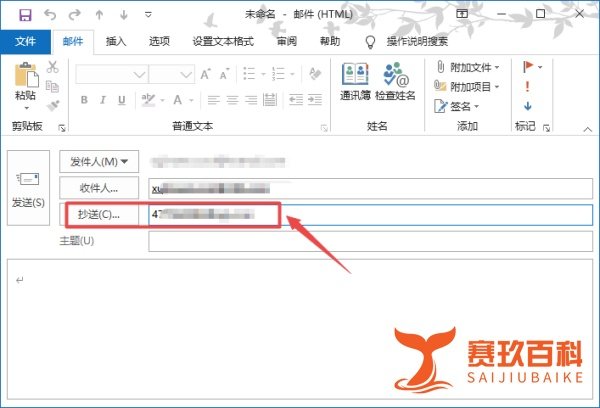
Task: Cut selection with the scissors icon
Action: click(52, 67)
